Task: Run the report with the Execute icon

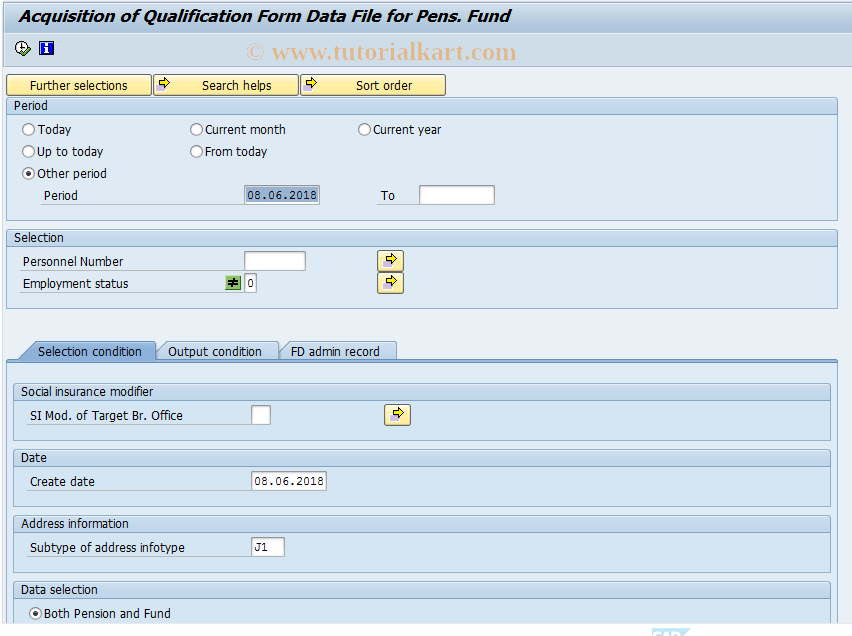Action: (20, 48)
